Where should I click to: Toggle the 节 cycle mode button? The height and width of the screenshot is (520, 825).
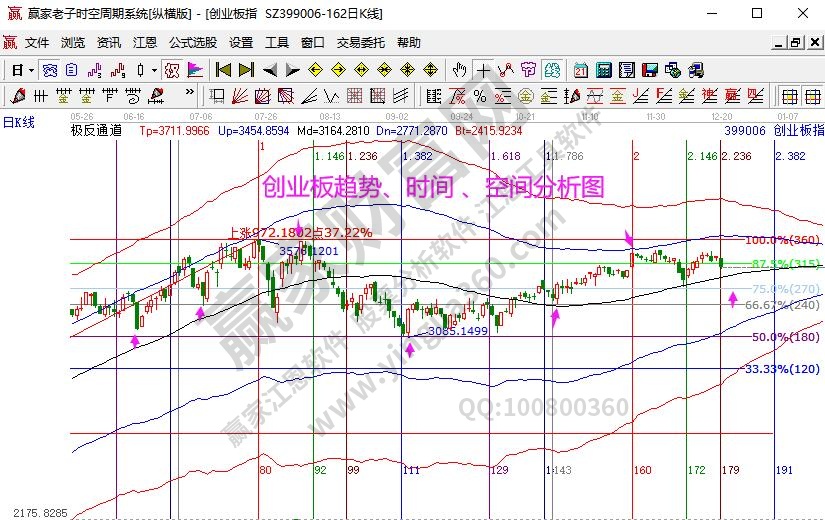point(528,70)
